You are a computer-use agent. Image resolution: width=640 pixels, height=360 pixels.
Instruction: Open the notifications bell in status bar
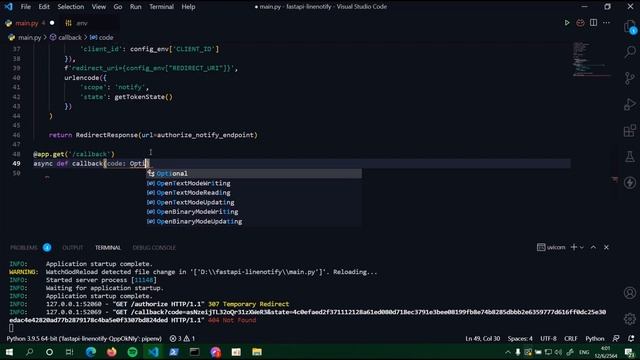(x=631, y=338)
